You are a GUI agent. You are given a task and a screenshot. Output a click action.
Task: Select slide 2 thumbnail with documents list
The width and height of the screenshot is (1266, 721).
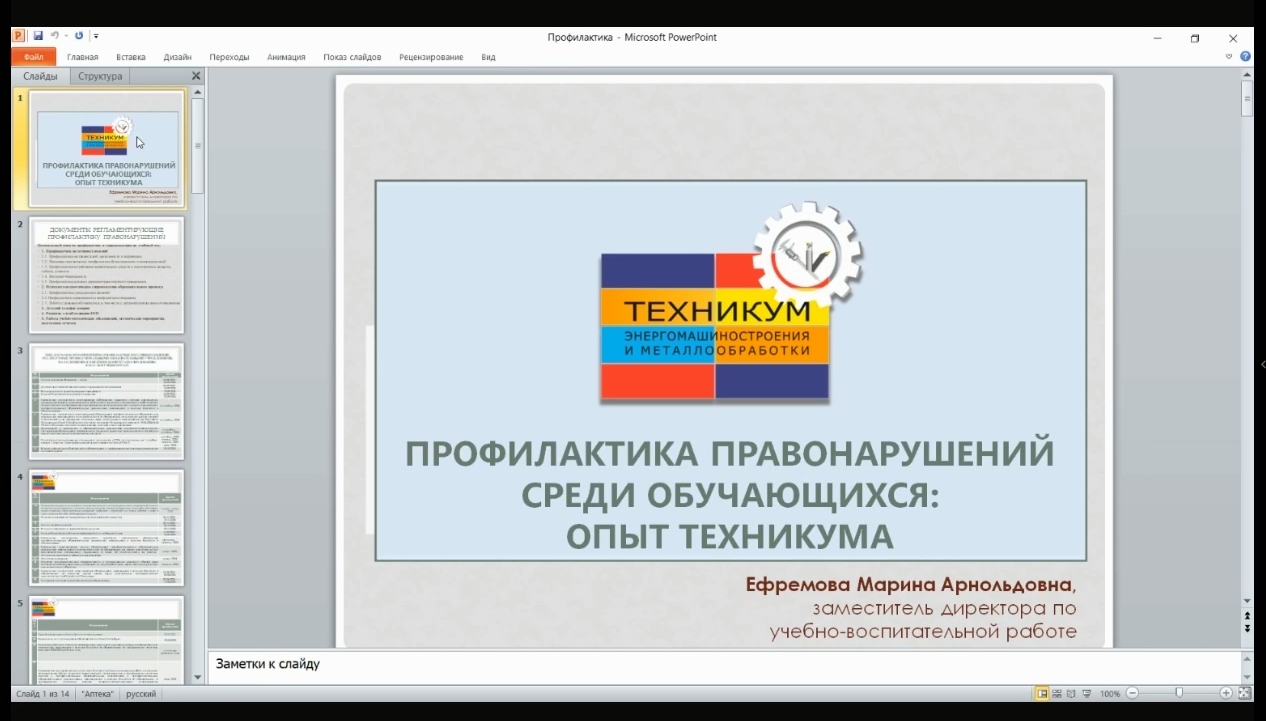point(108,275)
